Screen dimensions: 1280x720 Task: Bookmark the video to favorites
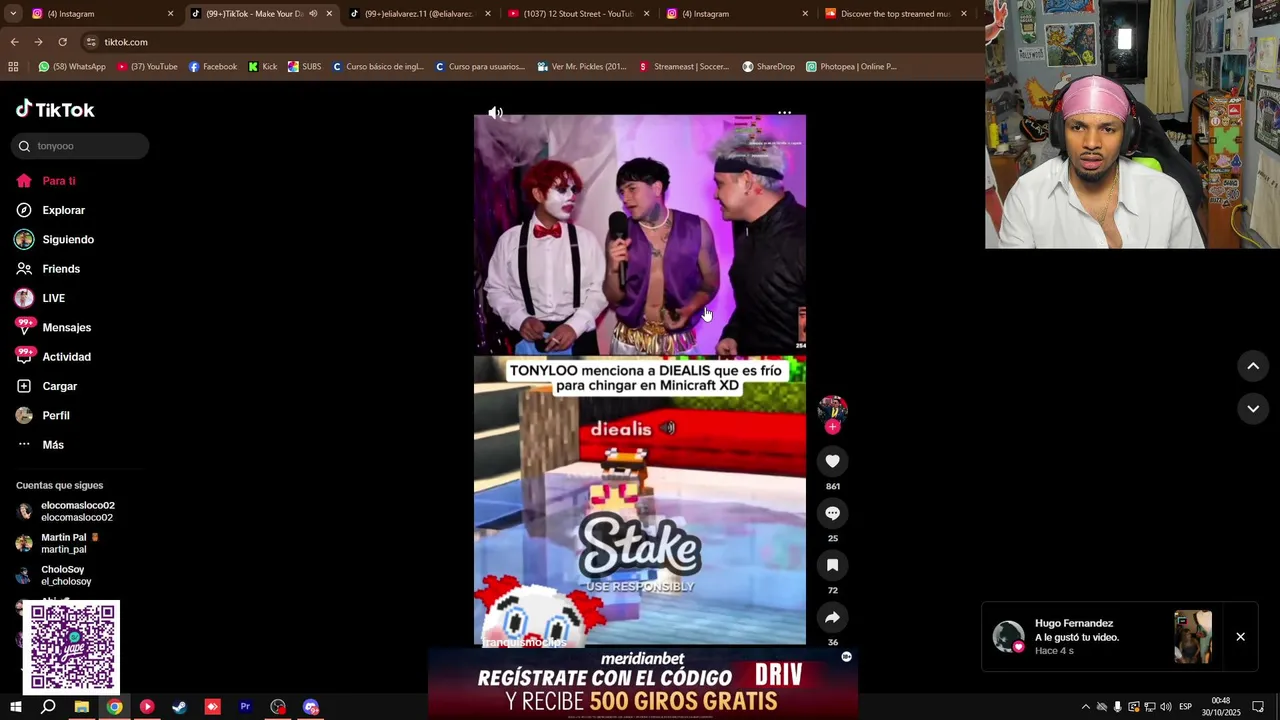click(832, 565)
